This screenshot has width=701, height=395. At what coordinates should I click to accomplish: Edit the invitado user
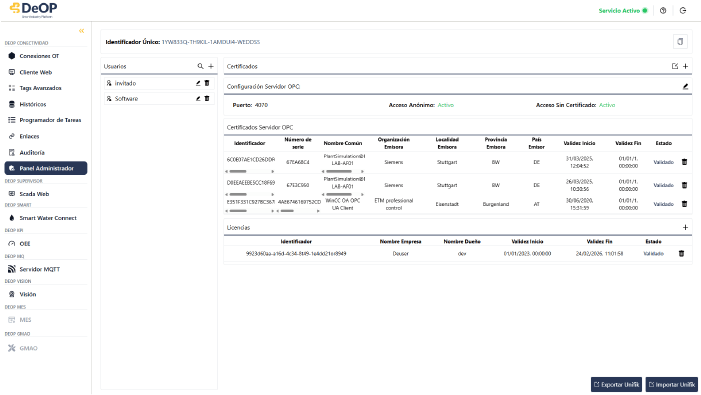pos(198,83)
